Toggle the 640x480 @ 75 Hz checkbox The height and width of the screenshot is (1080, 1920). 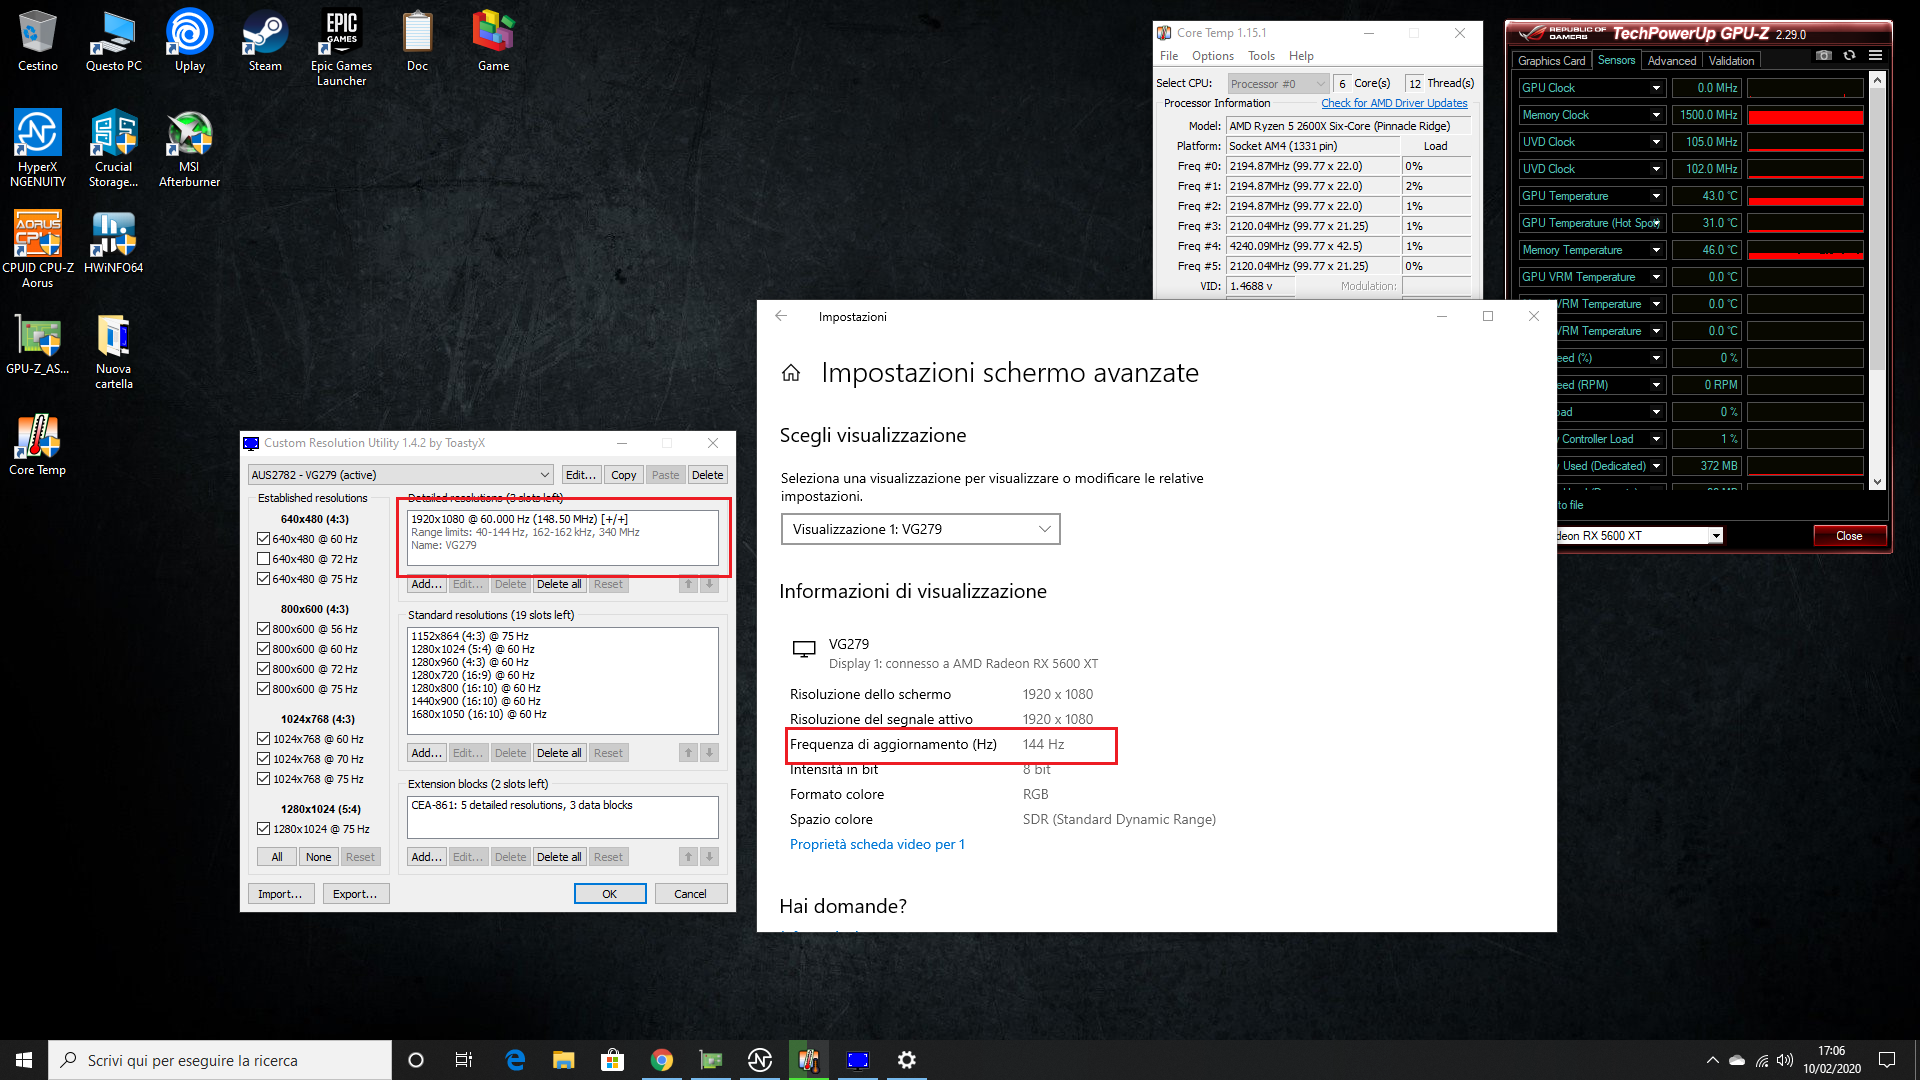pyautogui.click(x=264, y=579)
